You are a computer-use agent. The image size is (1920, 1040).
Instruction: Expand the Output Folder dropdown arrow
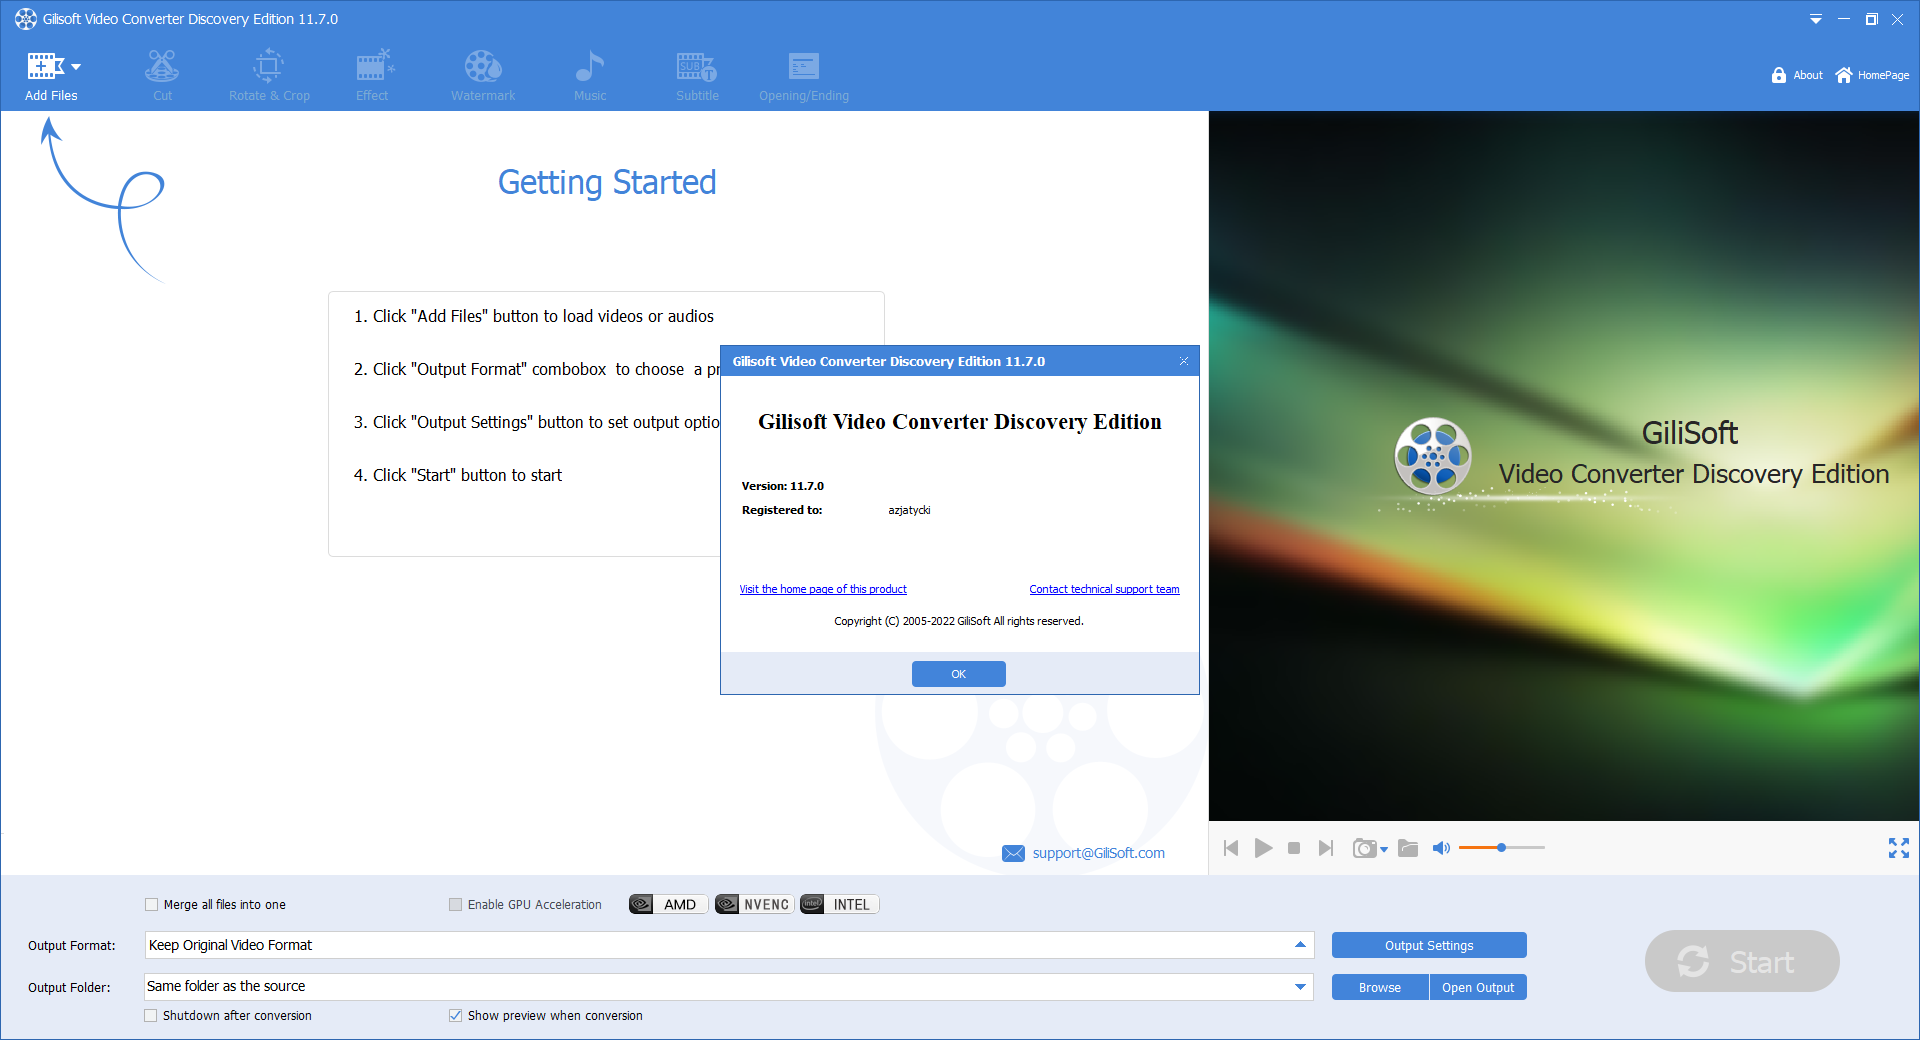click(x=1300, y=987)
